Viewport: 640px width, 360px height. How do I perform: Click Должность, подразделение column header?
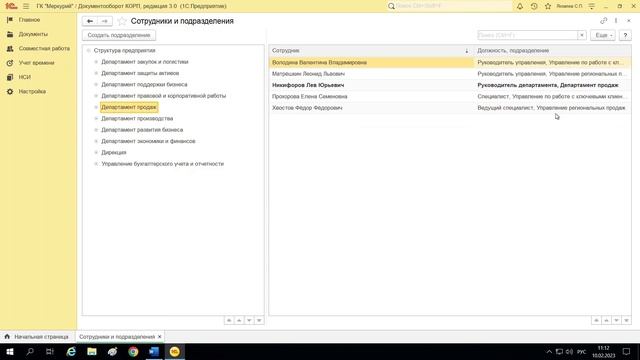click(x=552, y=51)
